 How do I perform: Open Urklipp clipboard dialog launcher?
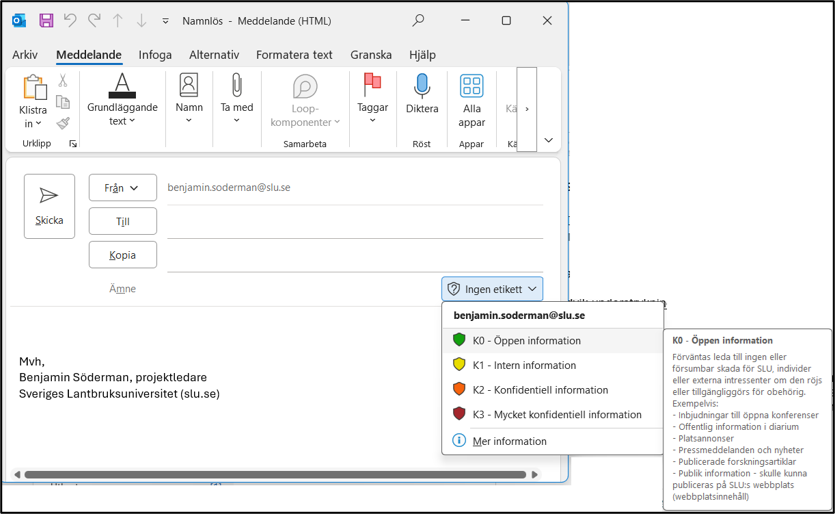(x=73, y=143)
